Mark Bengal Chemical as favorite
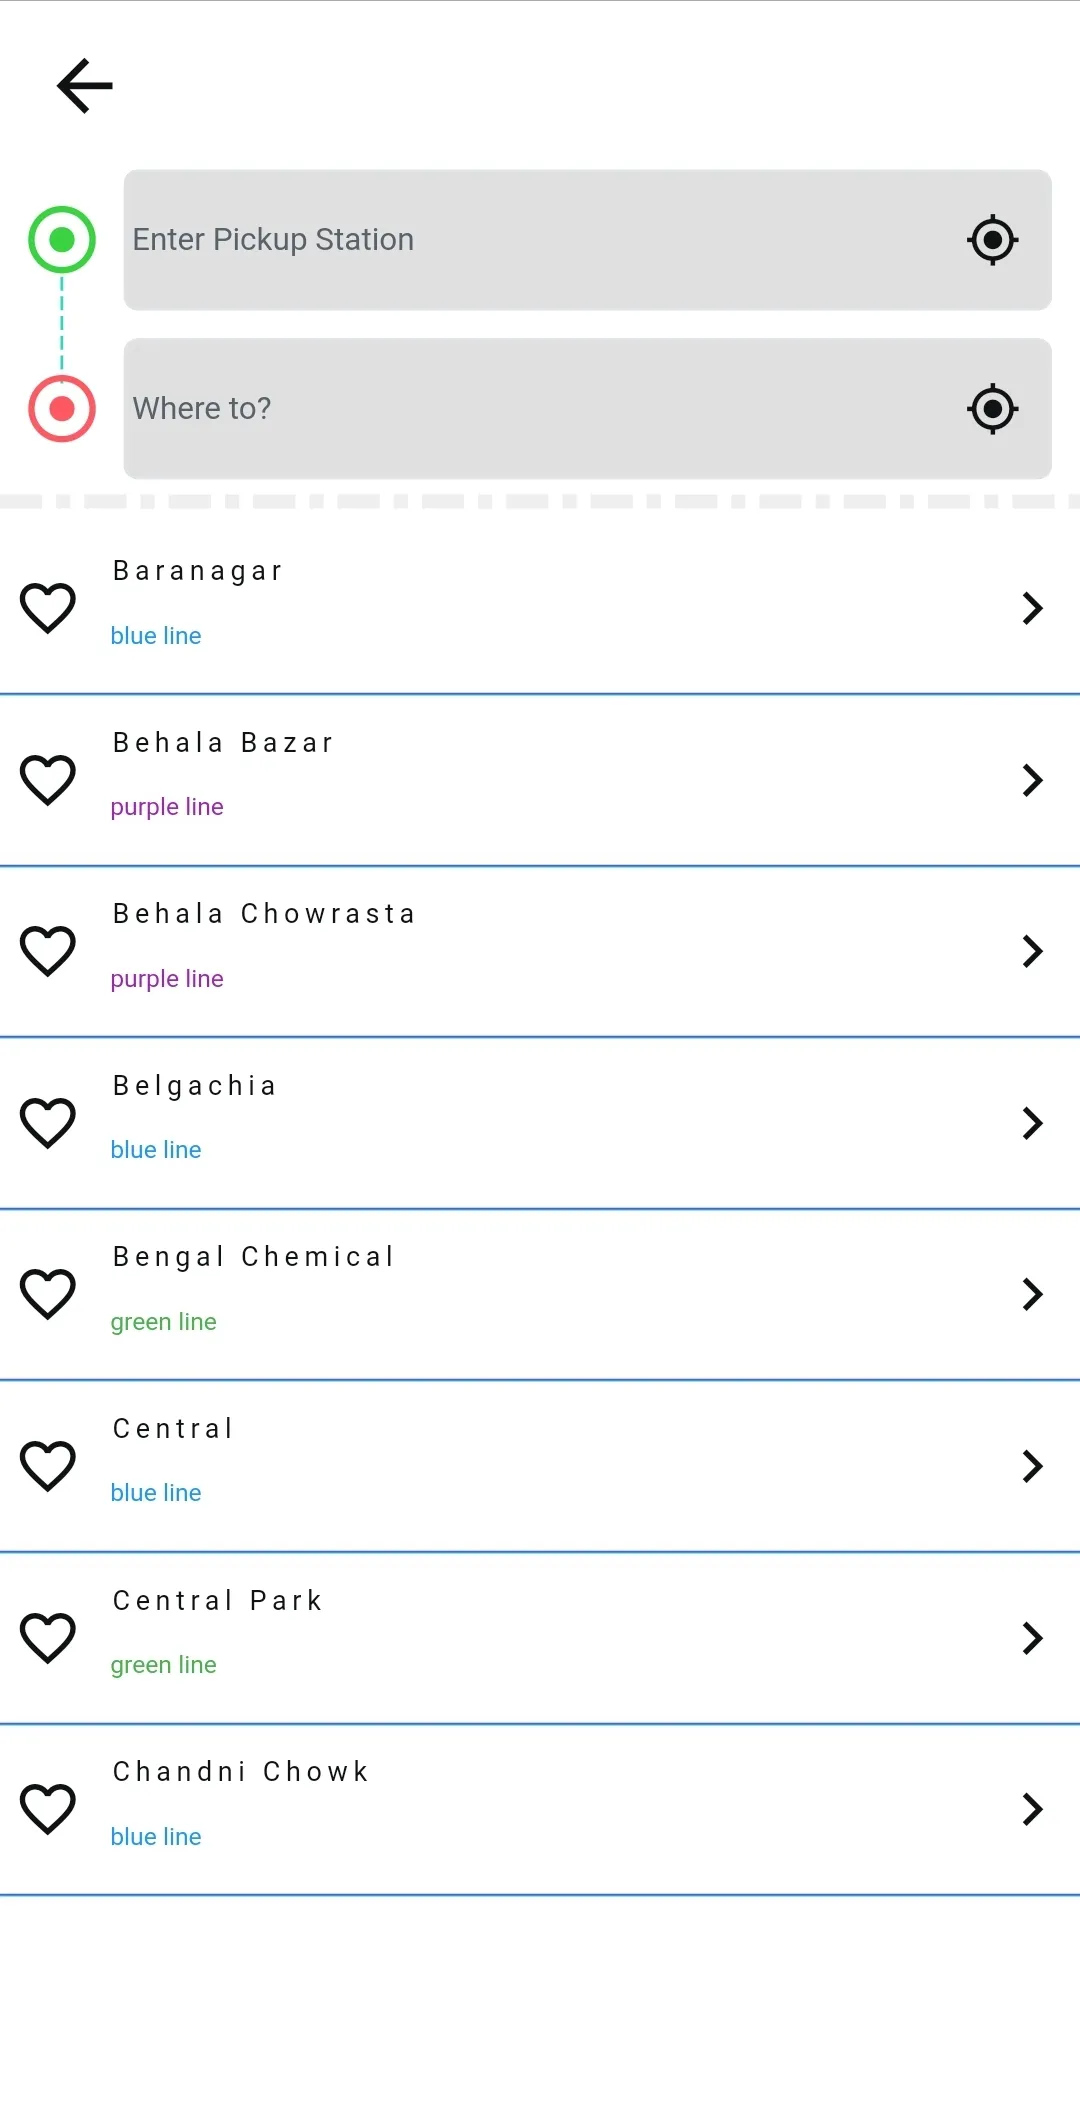 pyautogui.click(x=48, y=1294)
